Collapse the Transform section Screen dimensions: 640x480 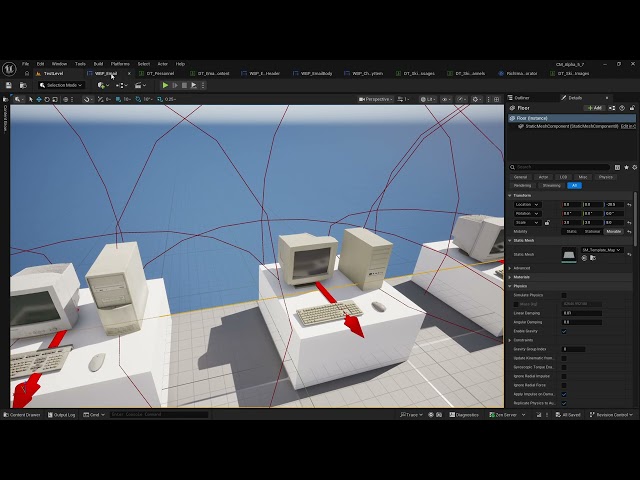coord(510,196)
